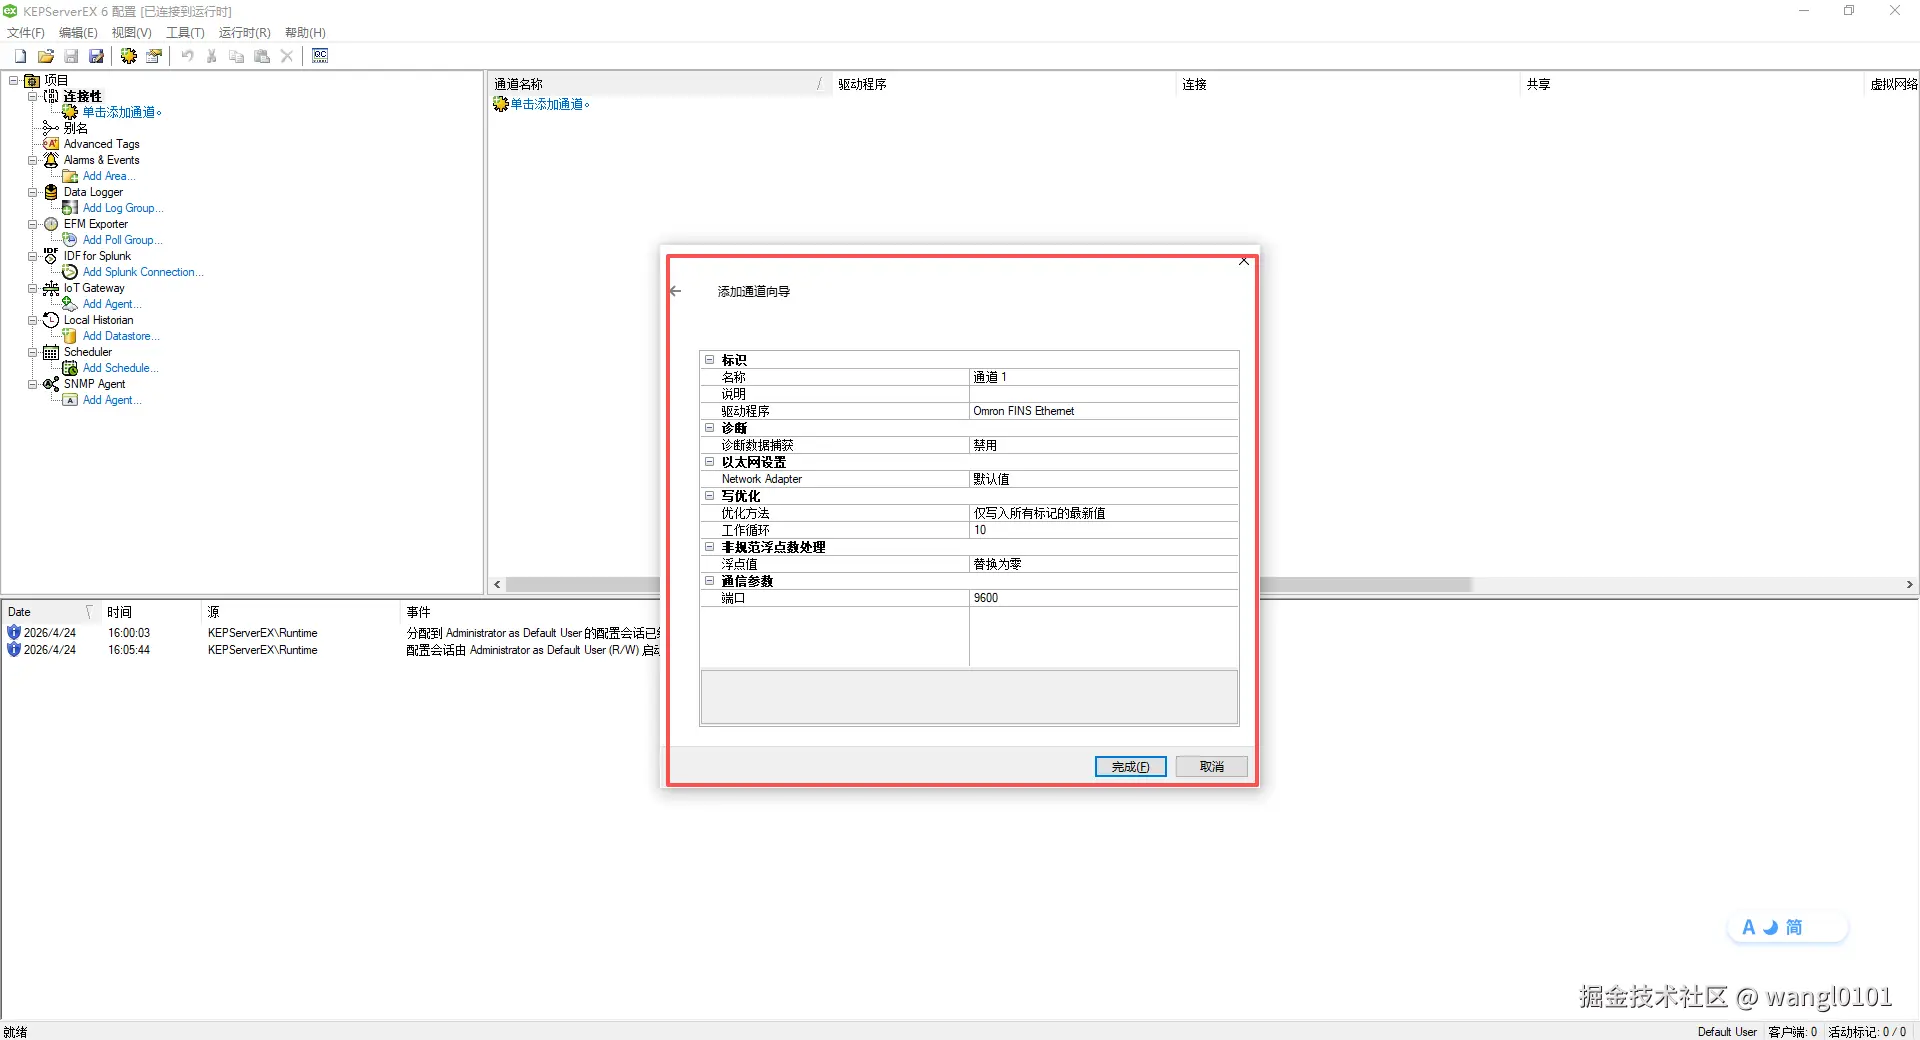The height and width of the screenshot is (1040, 1920).
Task: Collapse the 写优化 property group
Action: click(710, 496)
